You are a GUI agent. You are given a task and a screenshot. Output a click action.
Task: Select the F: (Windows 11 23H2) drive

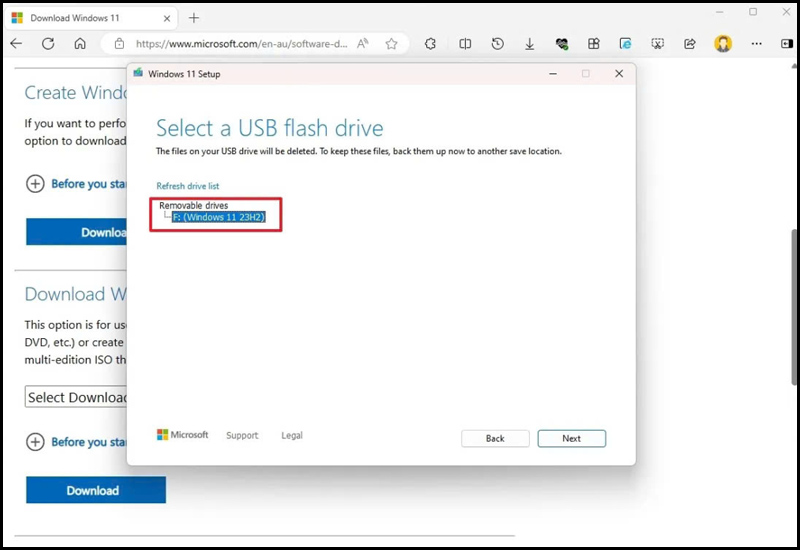[219, 217]
